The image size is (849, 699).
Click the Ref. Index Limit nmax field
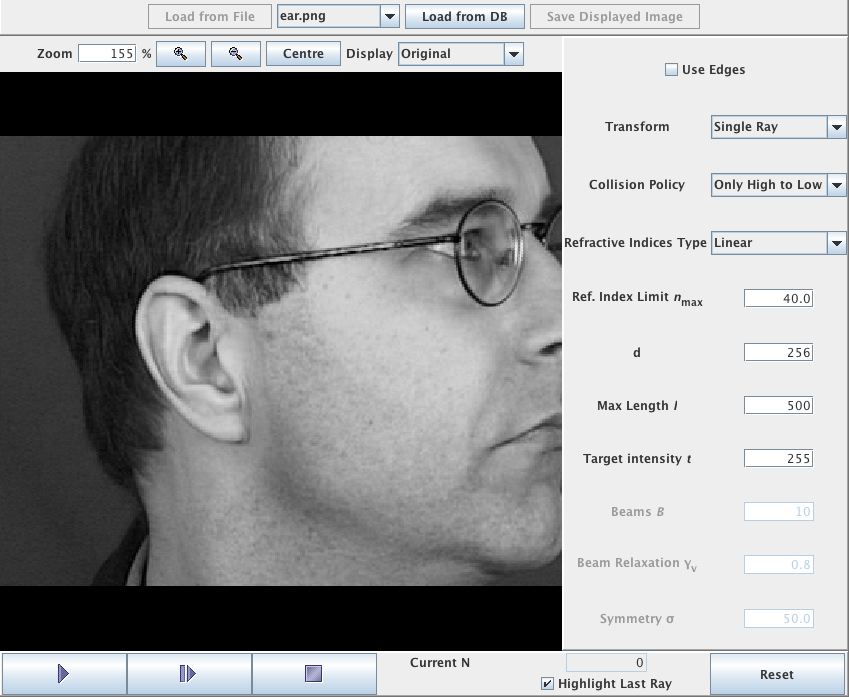click(x=778, y=299)
